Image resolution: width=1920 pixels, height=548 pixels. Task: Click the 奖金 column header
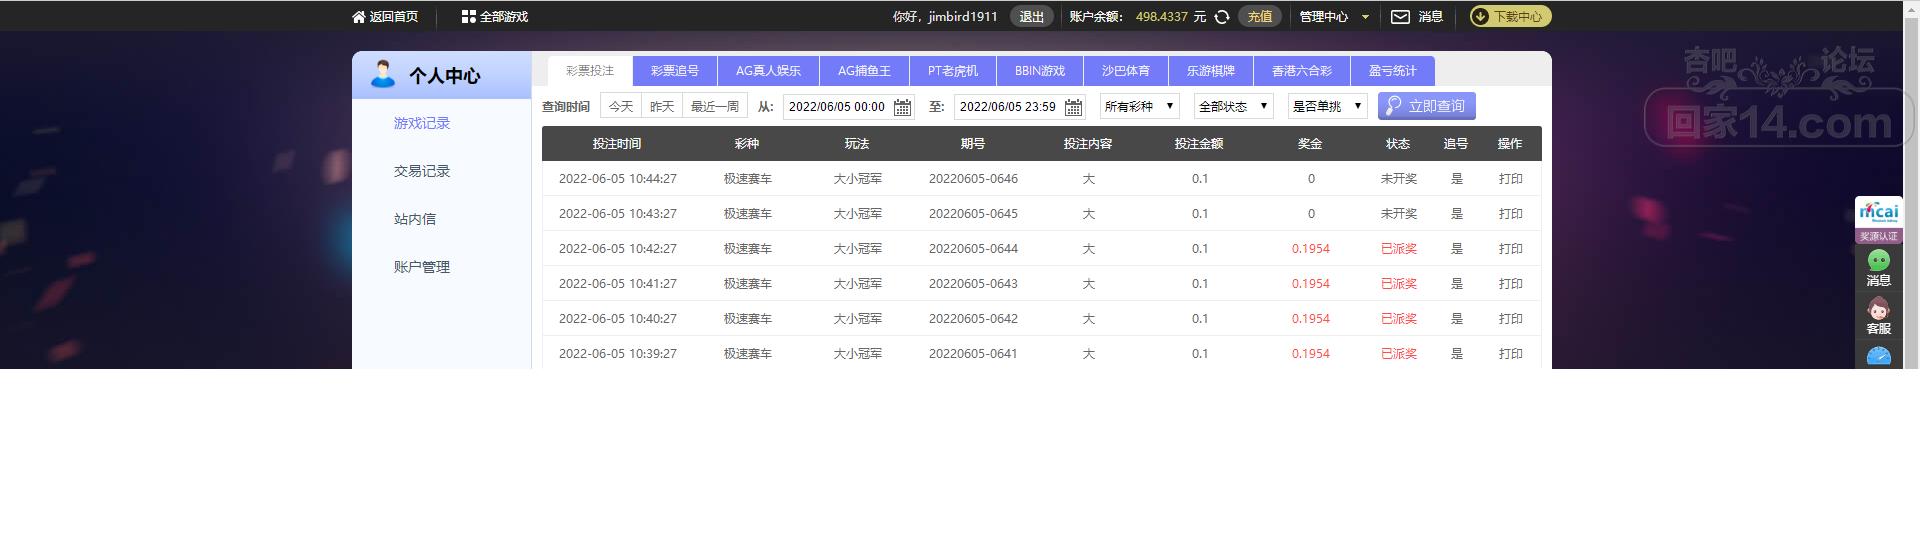[1310, 144]
